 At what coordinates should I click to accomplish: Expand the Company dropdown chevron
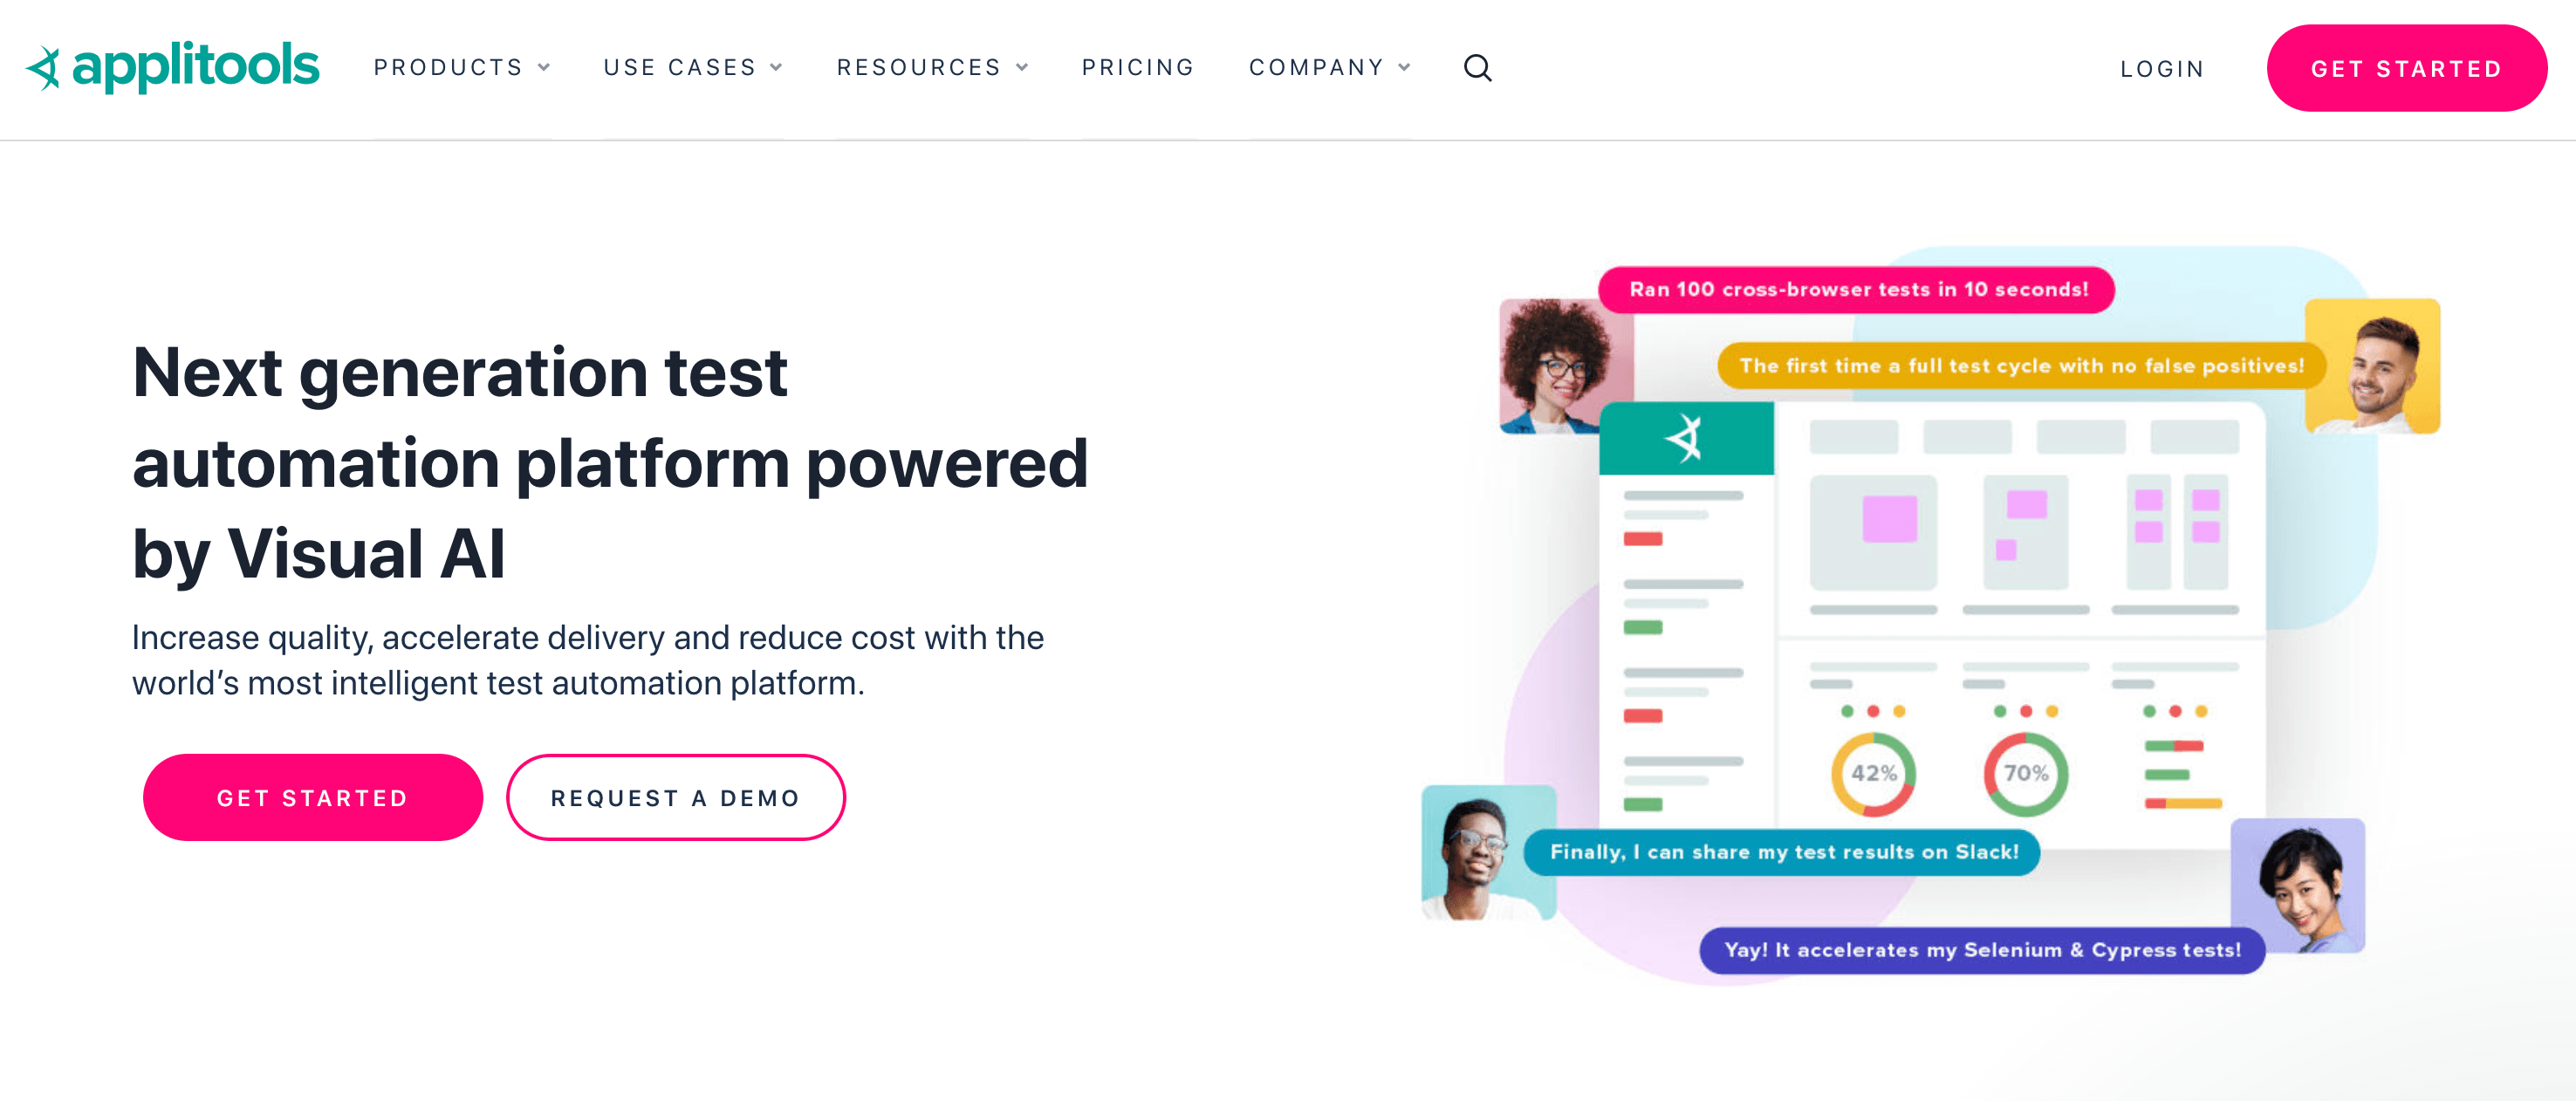pyautogui.click(x=1404, y=68)
